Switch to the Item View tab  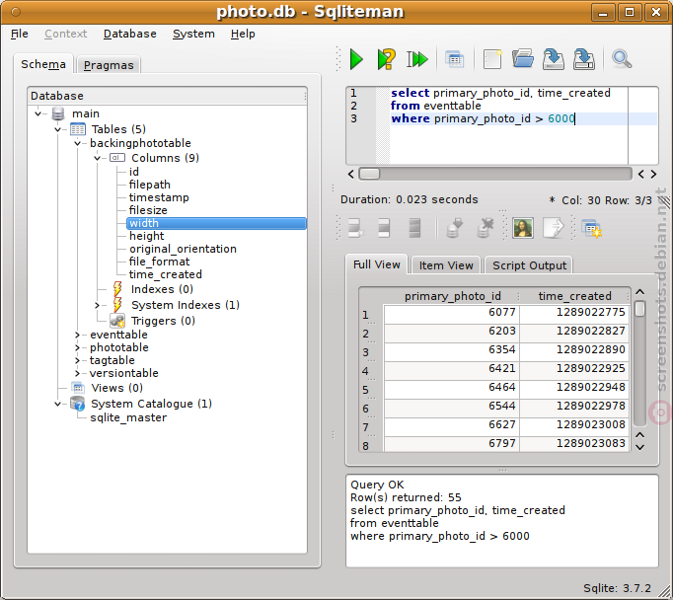click(446, 265)
